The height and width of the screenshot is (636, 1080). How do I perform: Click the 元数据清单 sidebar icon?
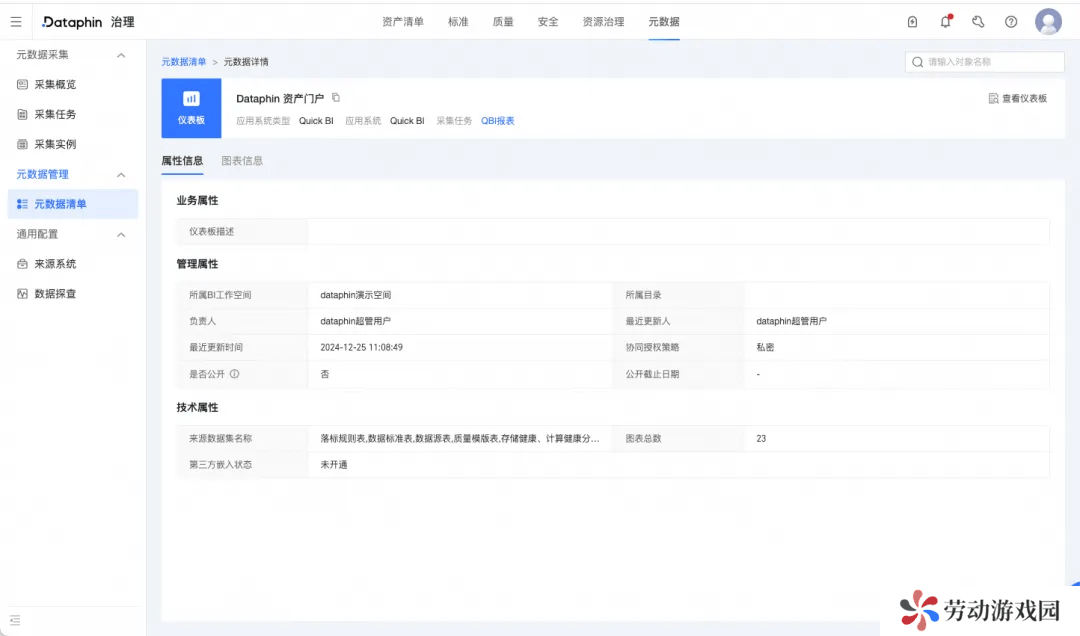(x=22, y=204)
